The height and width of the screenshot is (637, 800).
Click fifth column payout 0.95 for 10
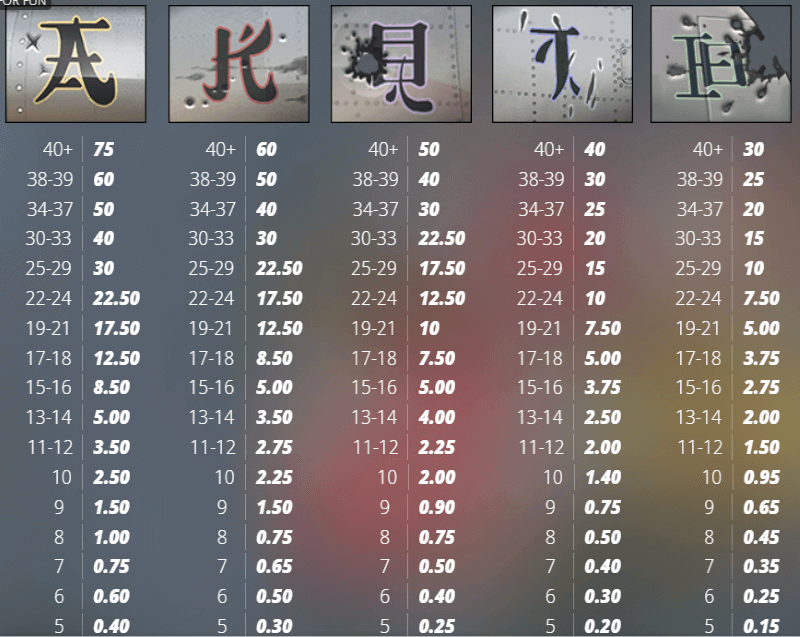762,477
